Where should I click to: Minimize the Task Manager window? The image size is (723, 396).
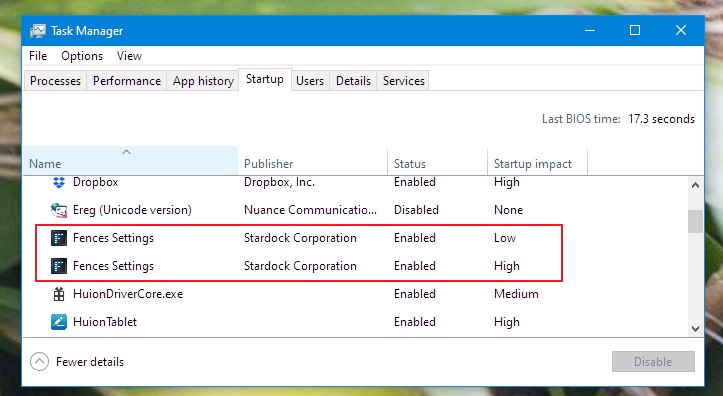click(590, 30)
